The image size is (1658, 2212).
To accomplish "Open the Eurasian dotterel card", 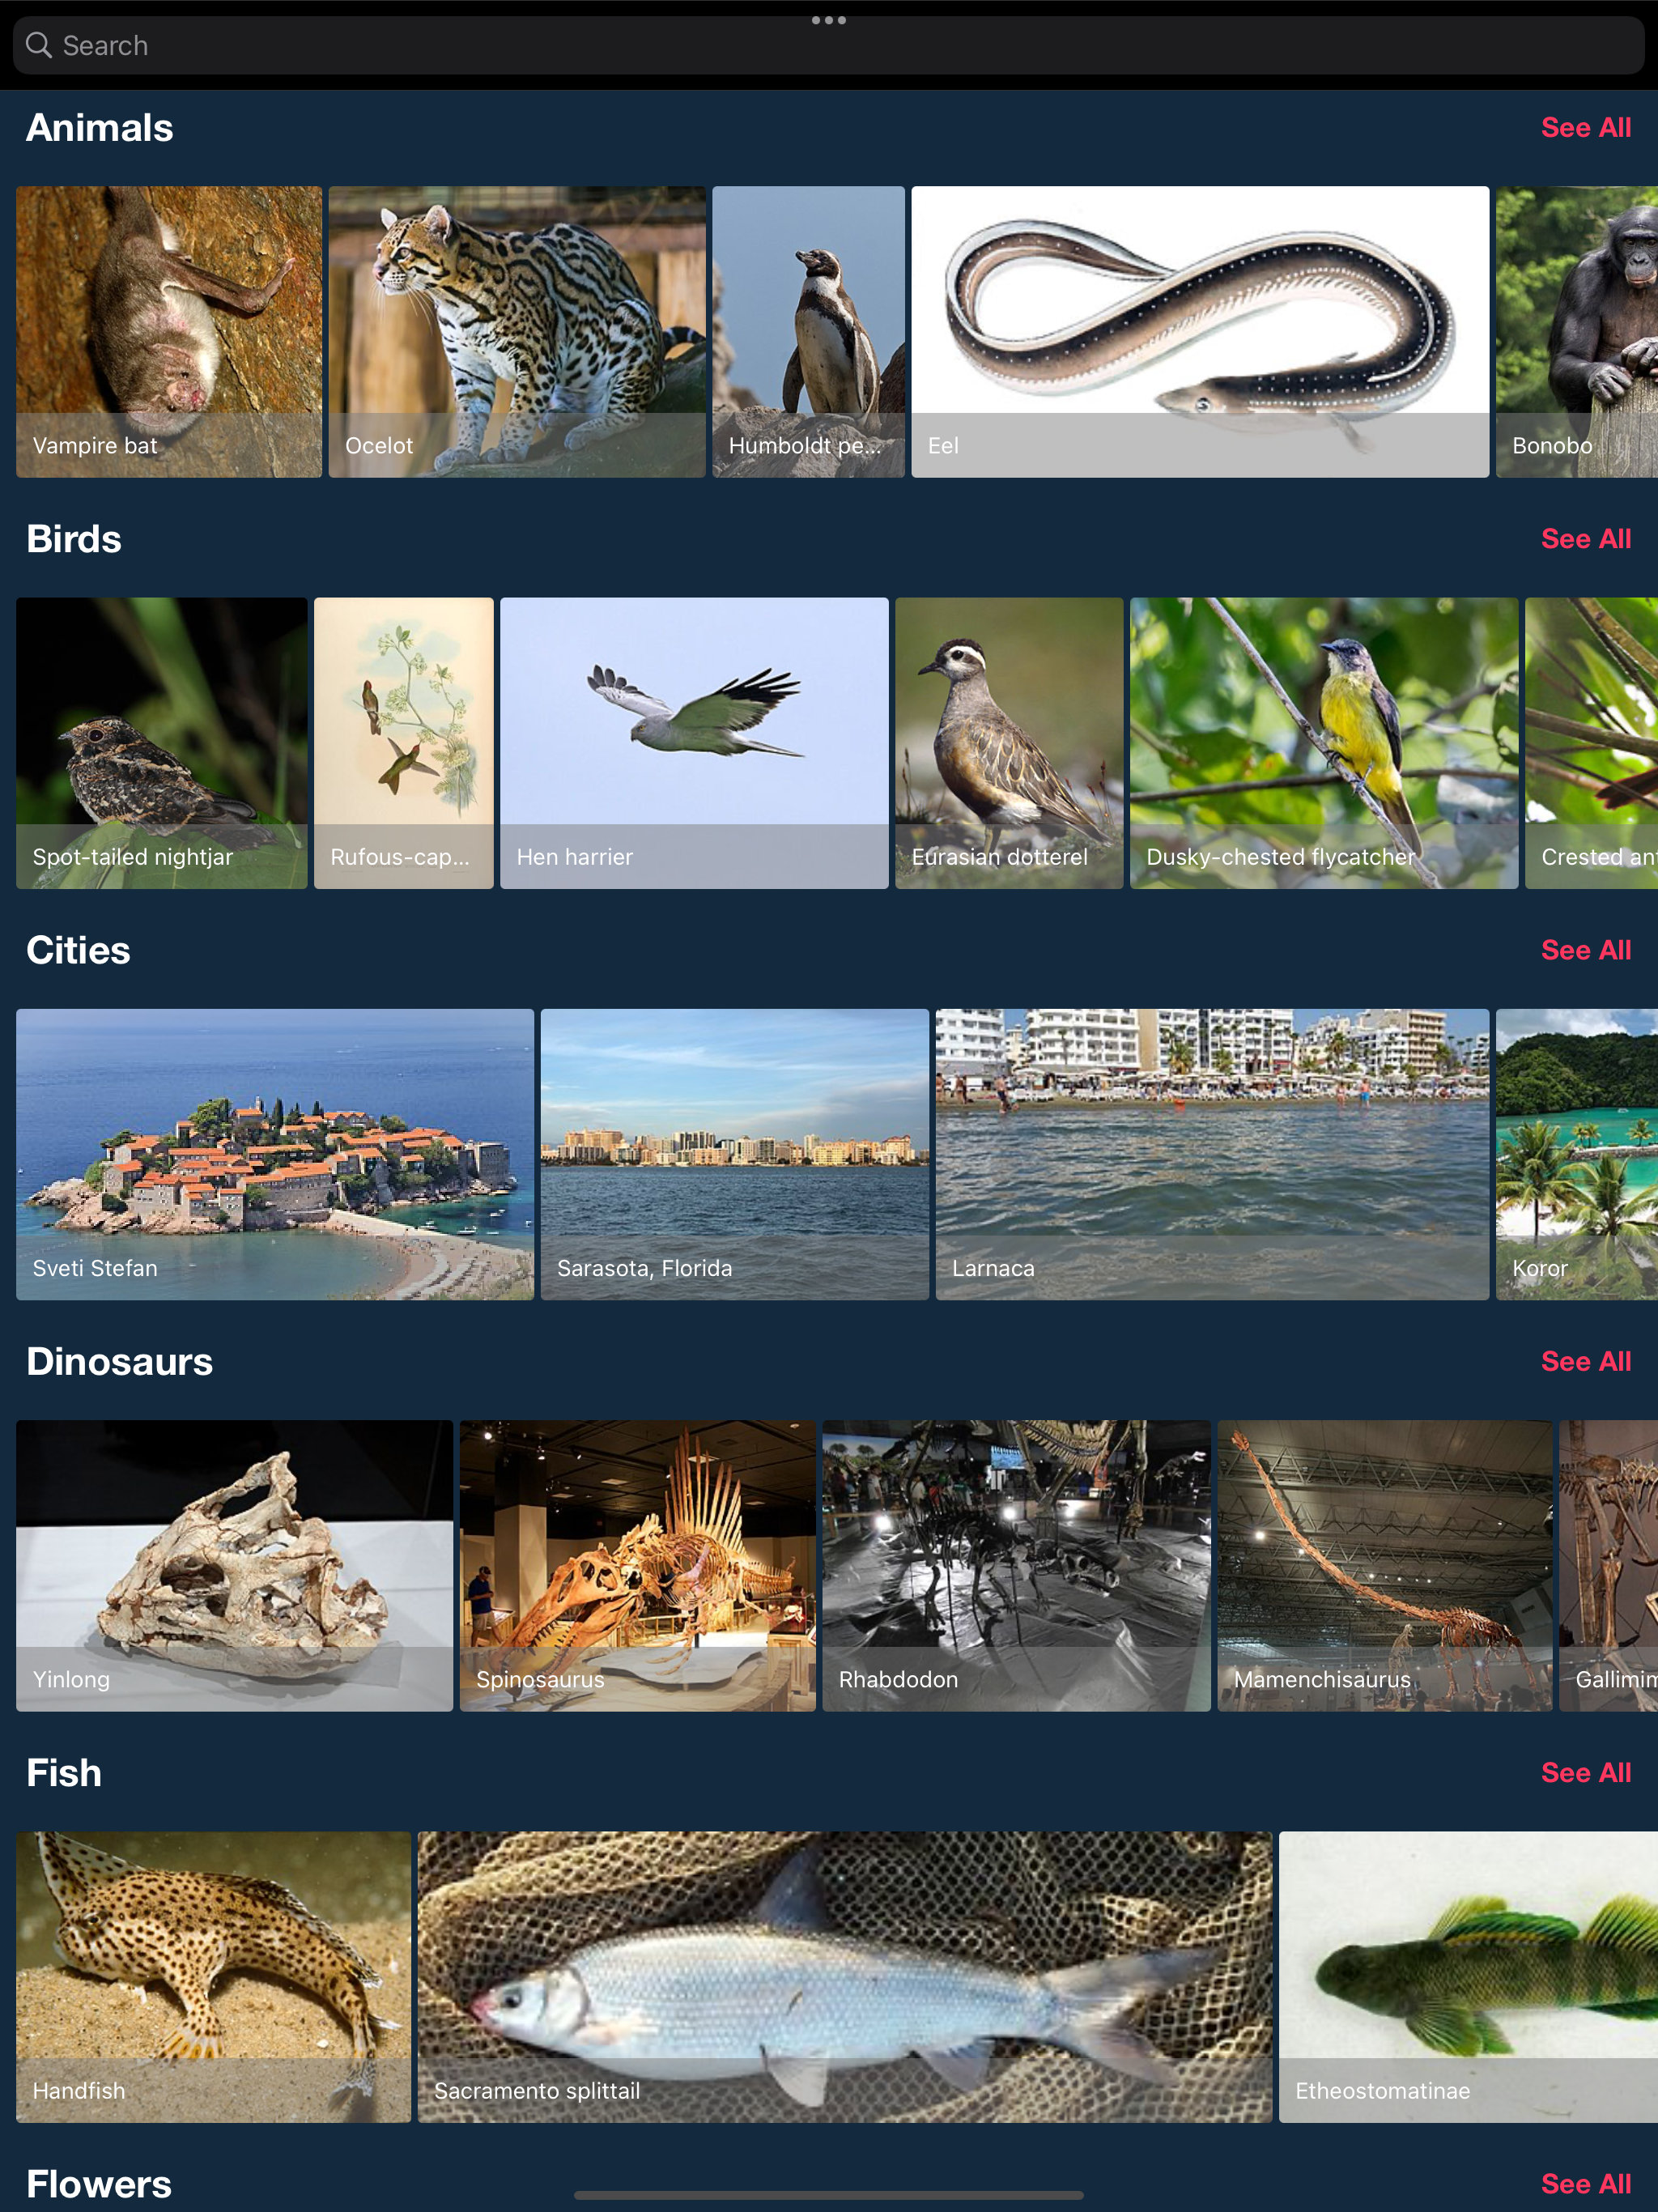I will coord(1008,742).
